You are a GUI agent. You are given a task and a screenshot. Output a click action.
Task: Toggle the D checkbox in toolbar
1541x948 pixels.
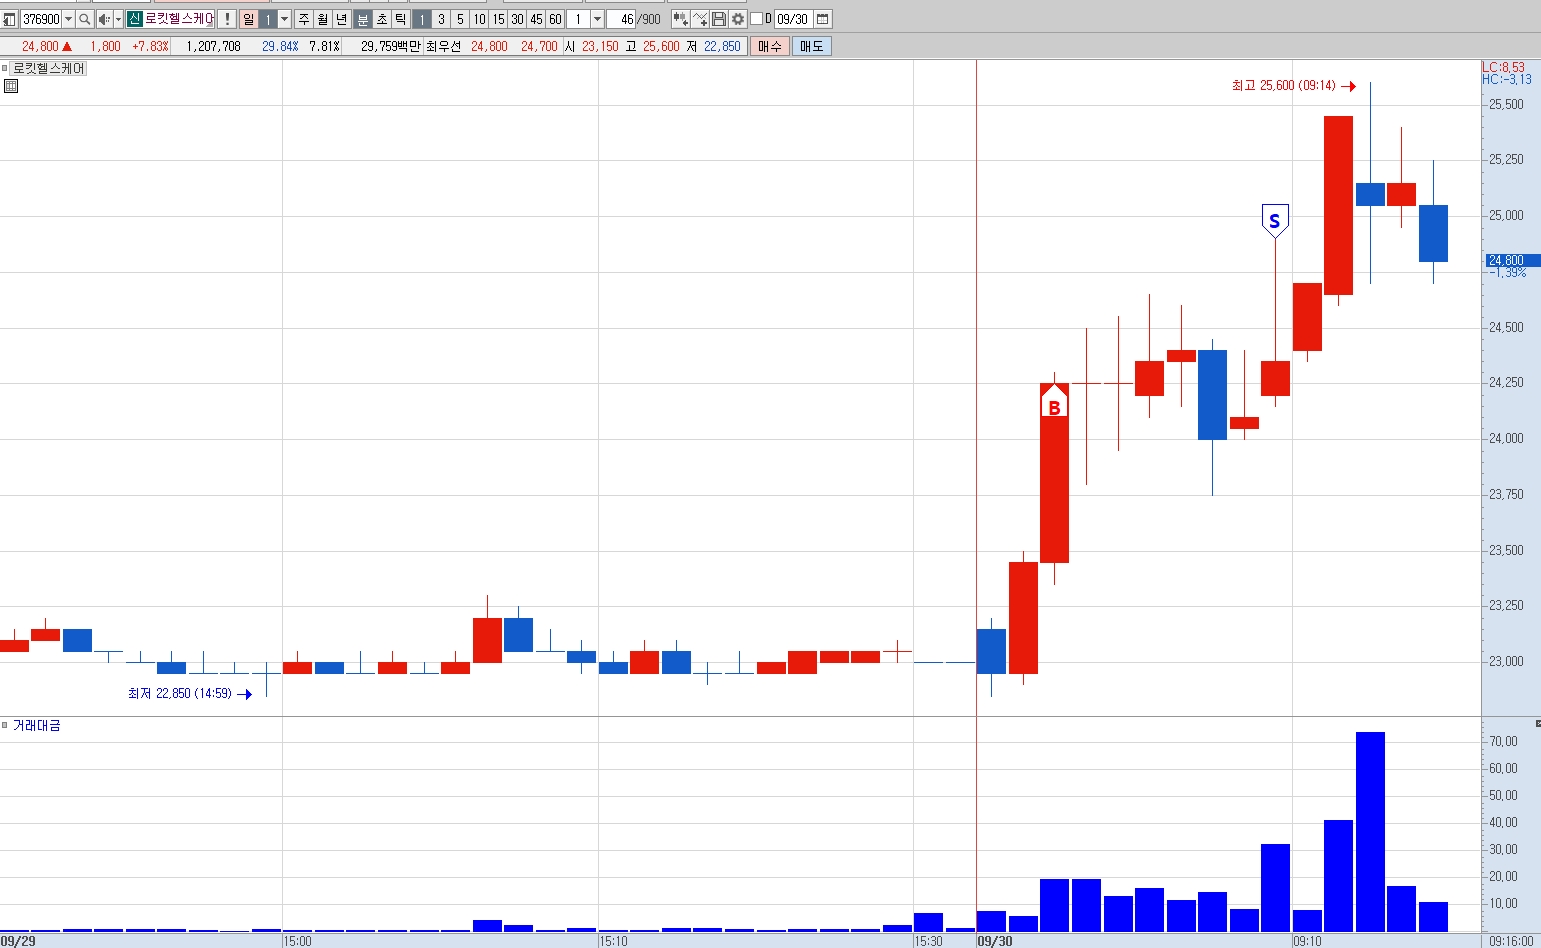pos(756,19)
